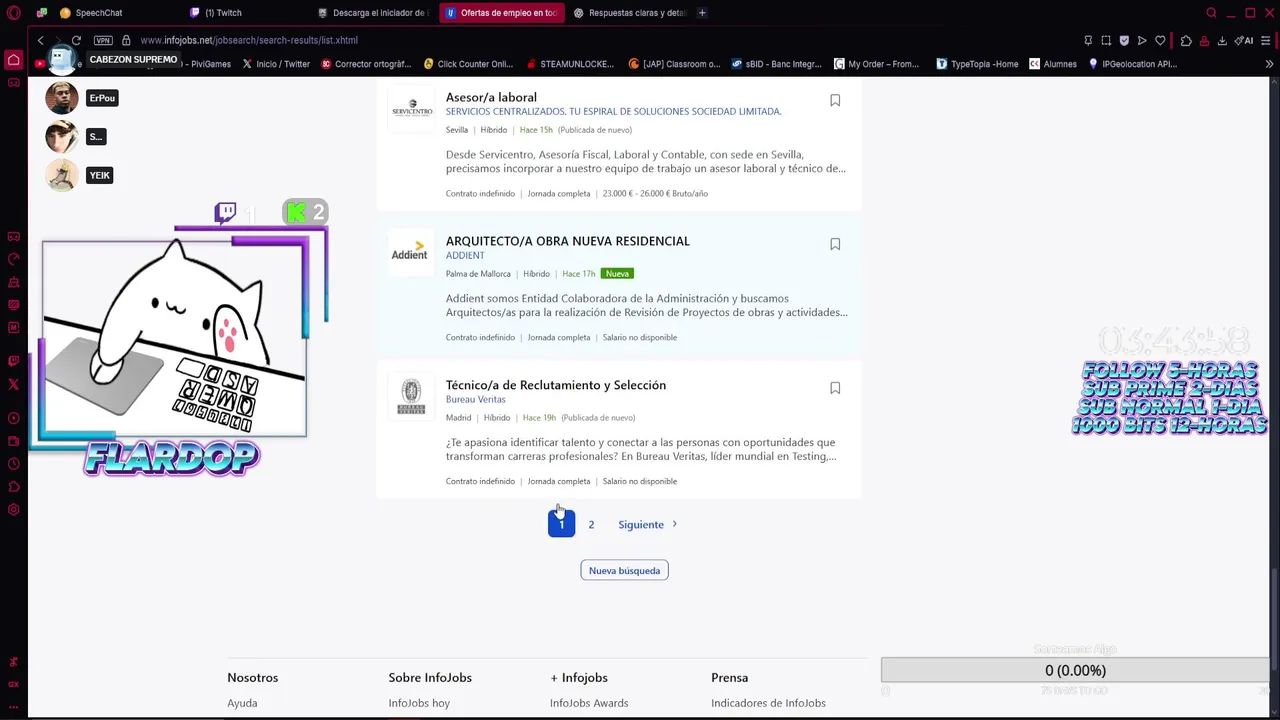Open the Easy Setup menu icon
This screenshot has height=720, width=1280.
pos(1265,40)
